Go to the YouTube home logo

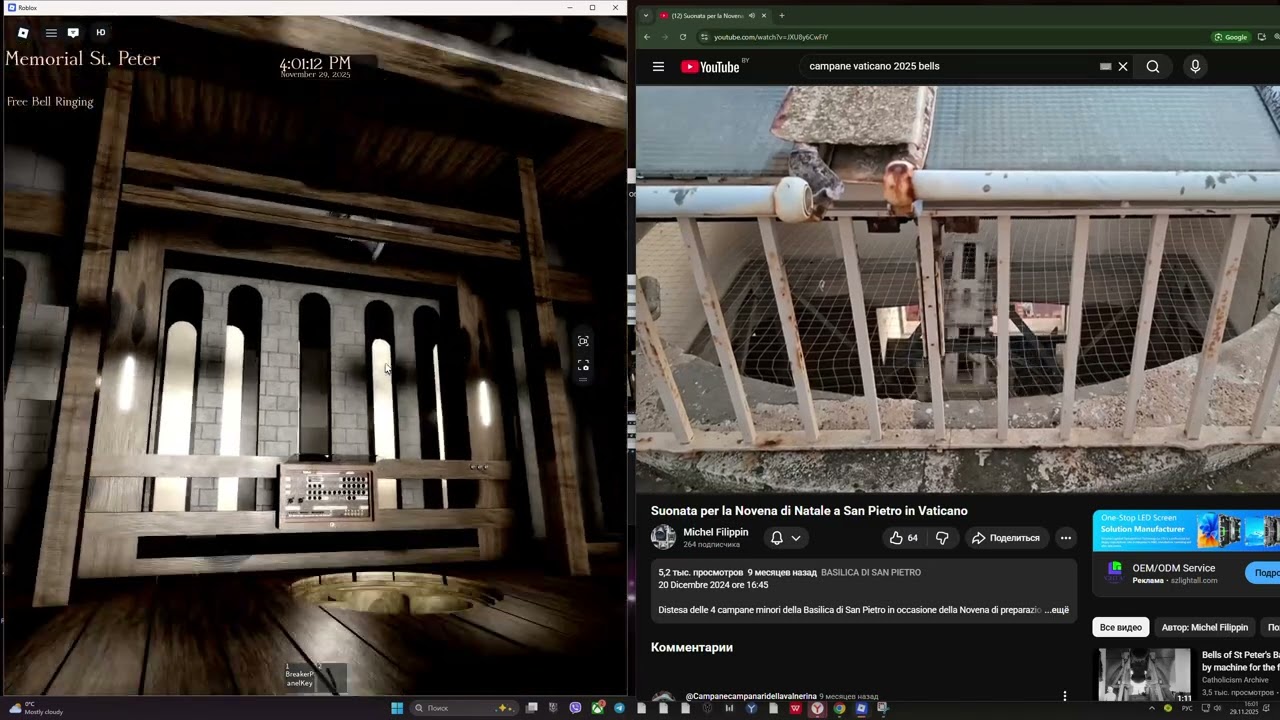coord(711,67)
